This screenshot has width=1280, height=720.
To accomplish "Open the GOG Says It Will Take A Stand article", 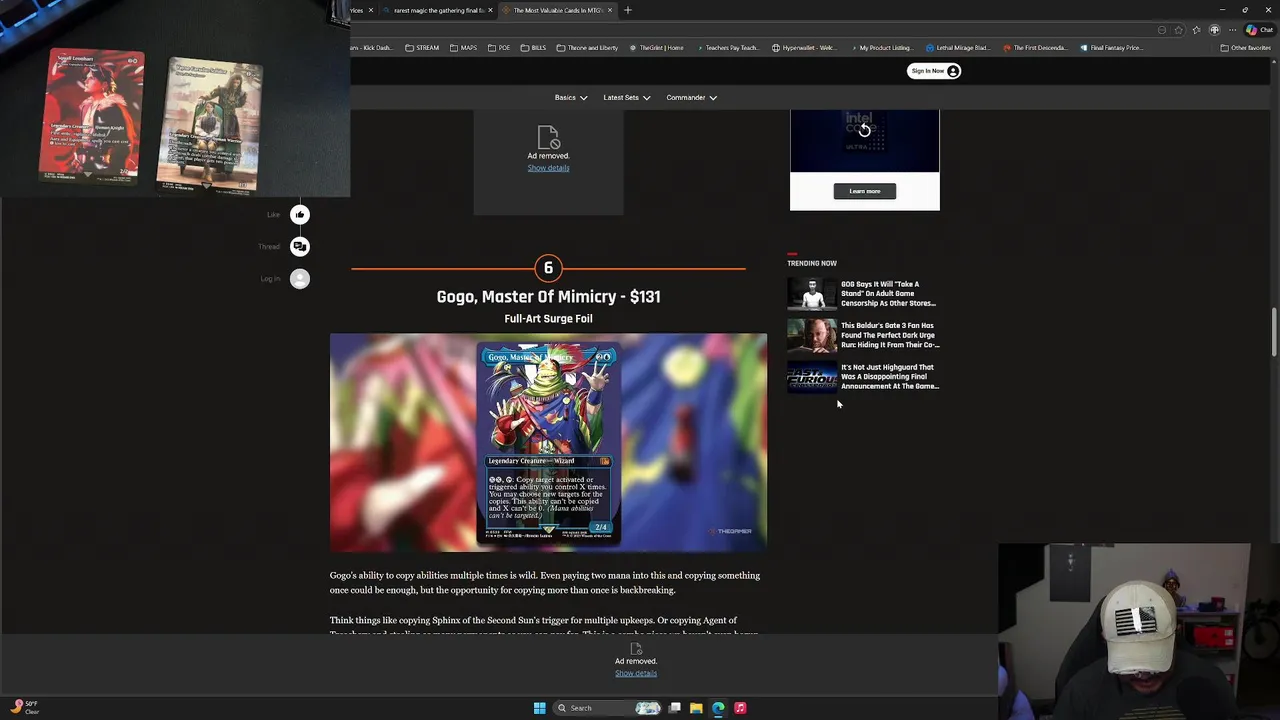I will pyautogui.click(x=888, y=294).
